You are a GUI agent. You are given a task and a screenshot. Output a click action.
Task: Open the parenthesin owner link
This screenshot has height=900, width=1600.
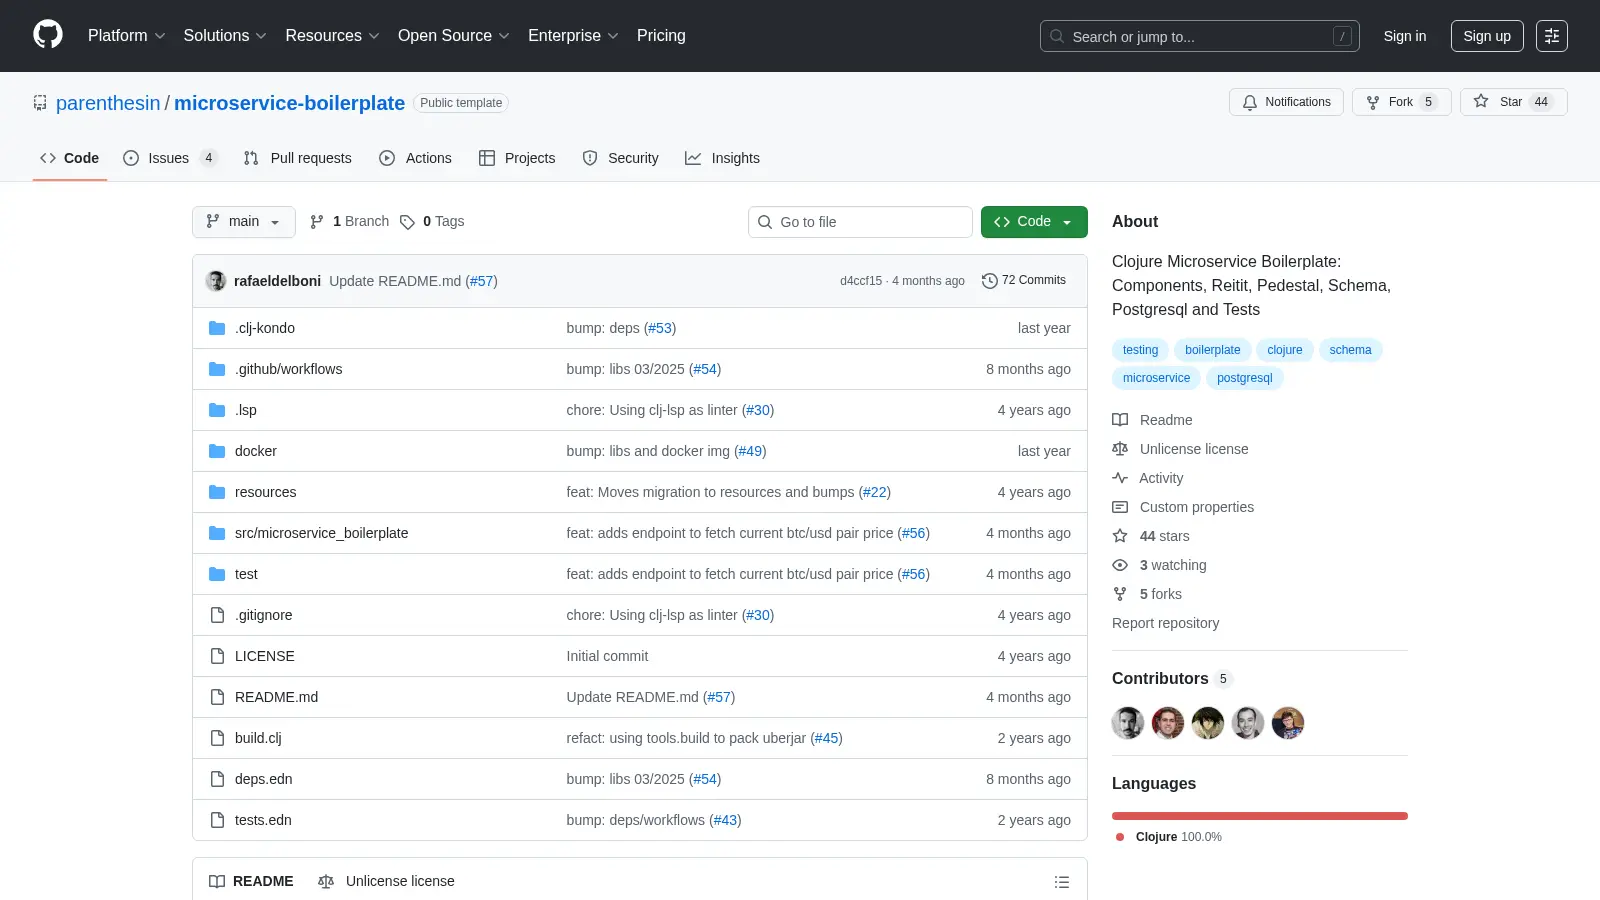click(108, 103)
